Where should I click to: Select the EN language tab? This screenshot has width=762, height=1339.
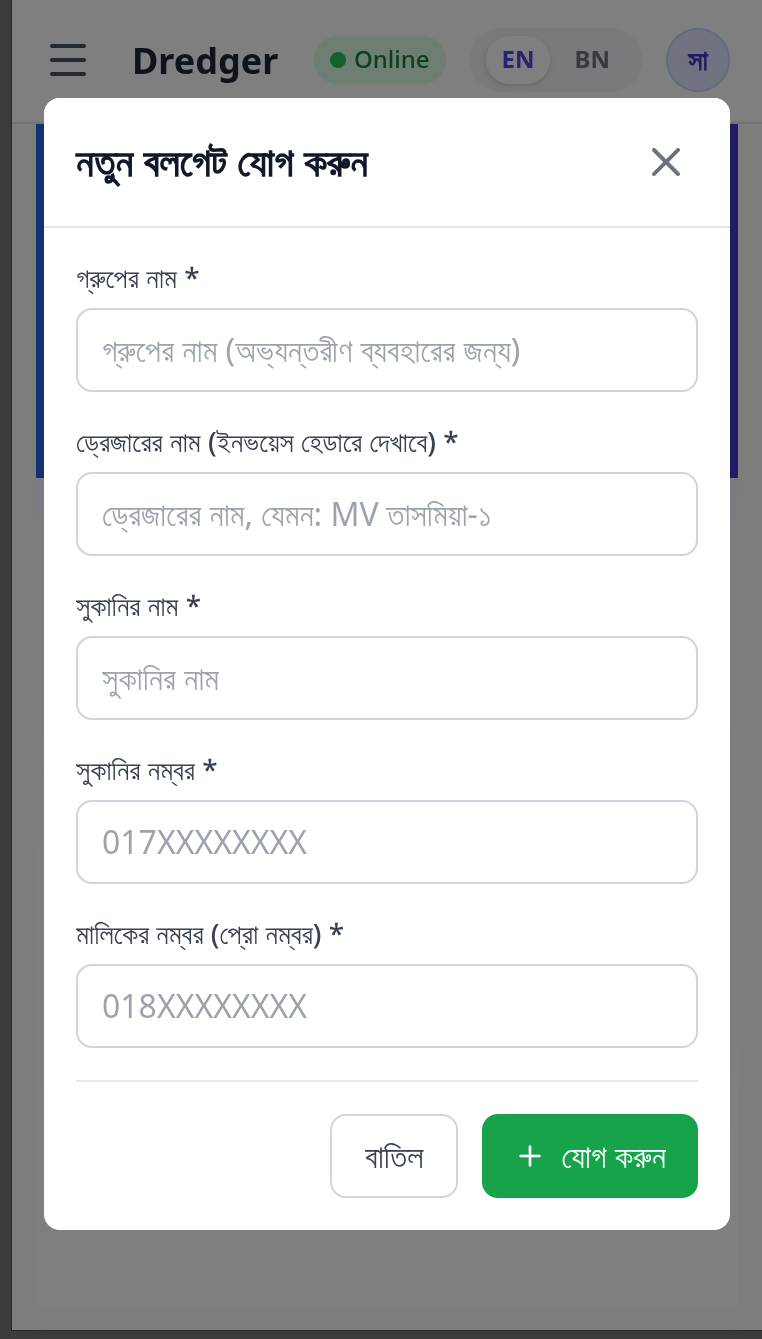pyautogui.click(x=517, y=60)
